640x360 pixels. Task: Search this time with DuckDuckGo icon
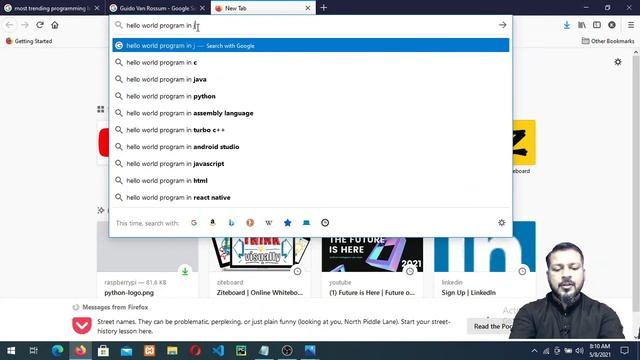tap(250, 222)
